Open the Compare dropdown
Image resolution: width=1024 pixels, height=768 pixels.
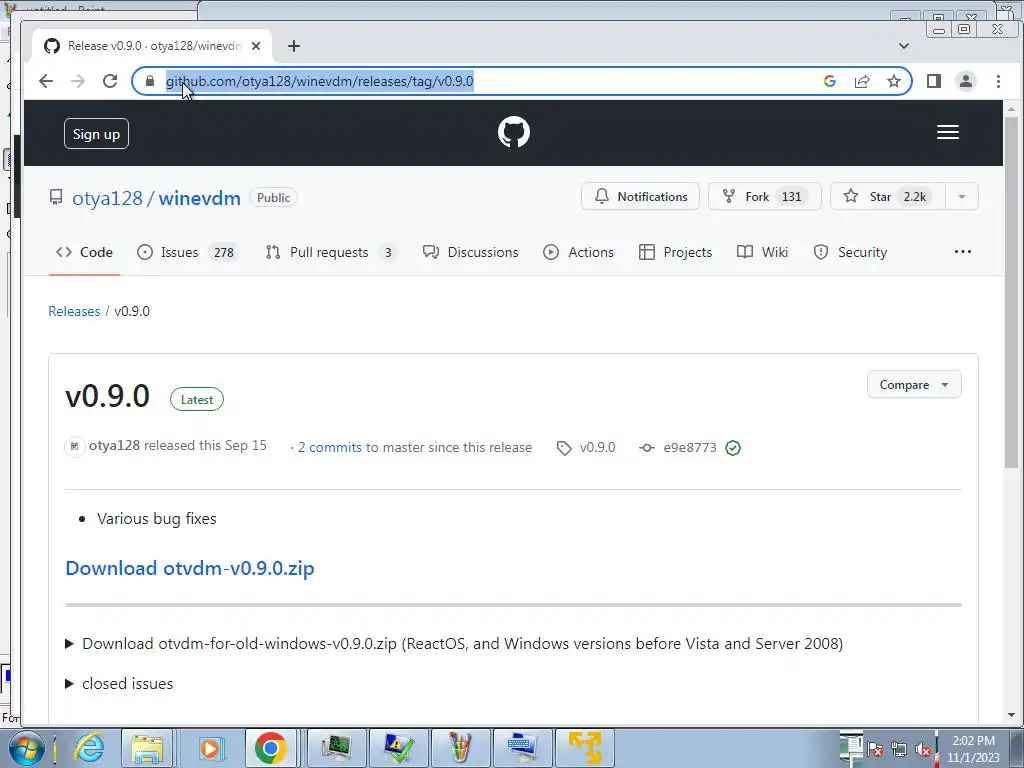pyautogui.click(x=914, y=385)
